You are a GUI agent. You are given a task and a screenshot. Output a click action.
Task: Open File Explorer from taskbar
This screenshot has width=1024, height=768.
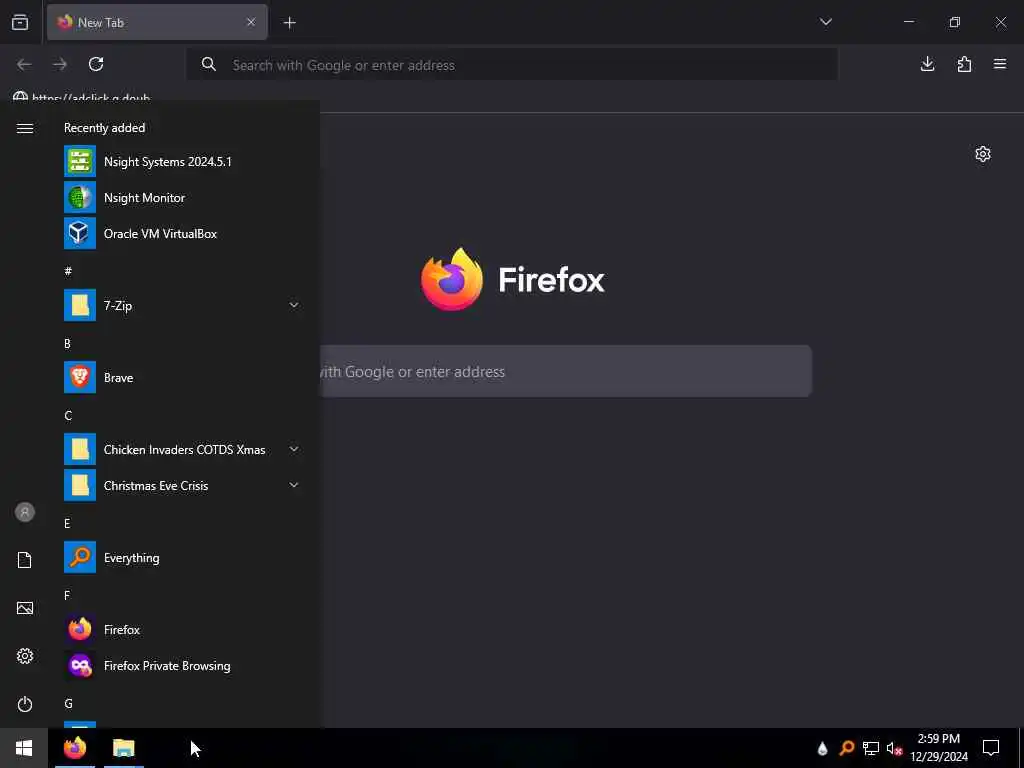coord(123,748)
